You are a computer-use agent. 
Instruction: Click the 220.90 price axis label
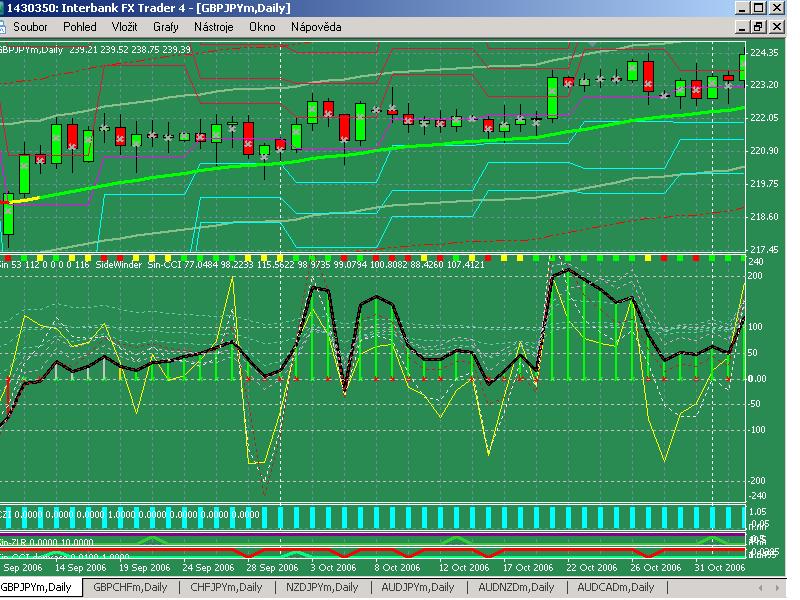764,151
